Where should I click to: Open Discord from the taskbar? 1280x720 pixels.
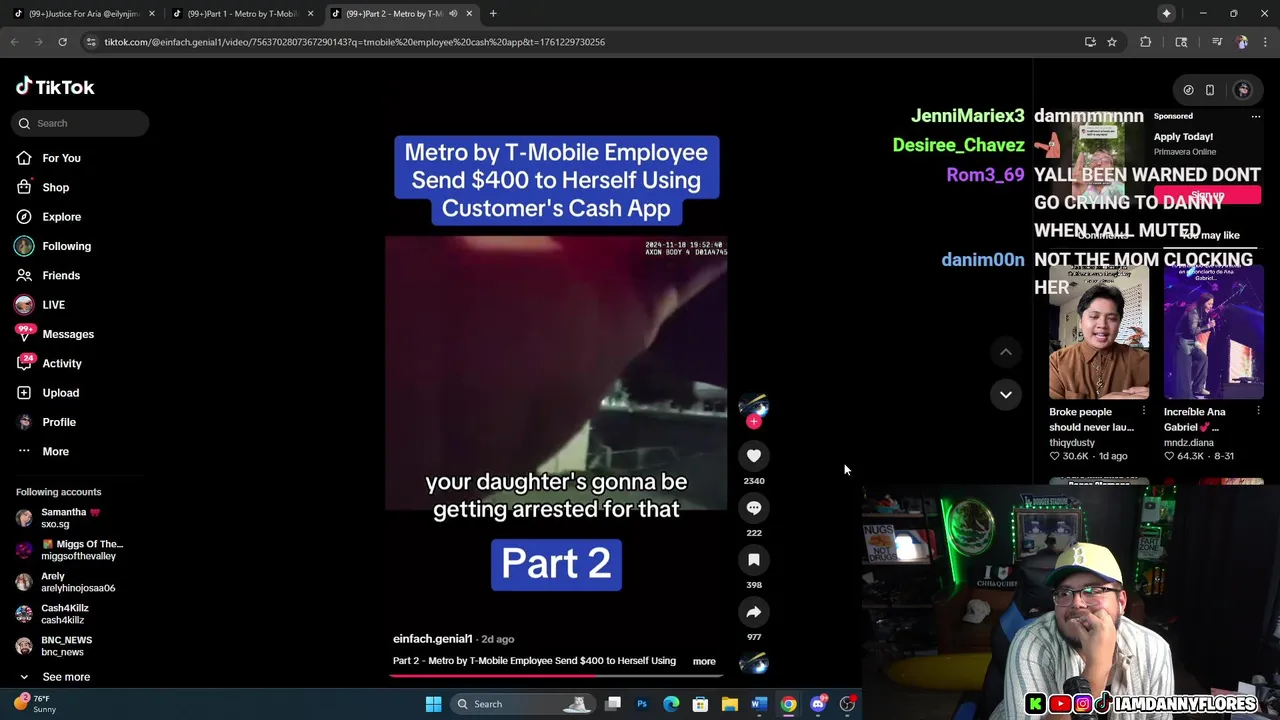click(x=818, y=704)
